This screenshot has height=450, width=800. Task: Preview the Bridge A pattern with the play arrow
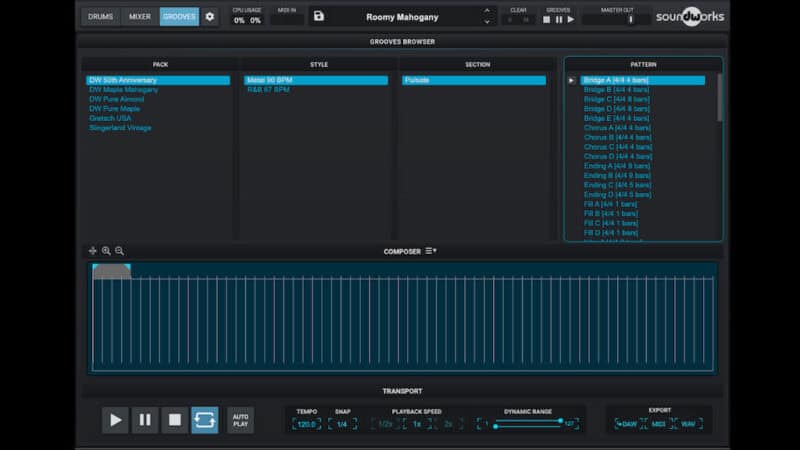571,81
